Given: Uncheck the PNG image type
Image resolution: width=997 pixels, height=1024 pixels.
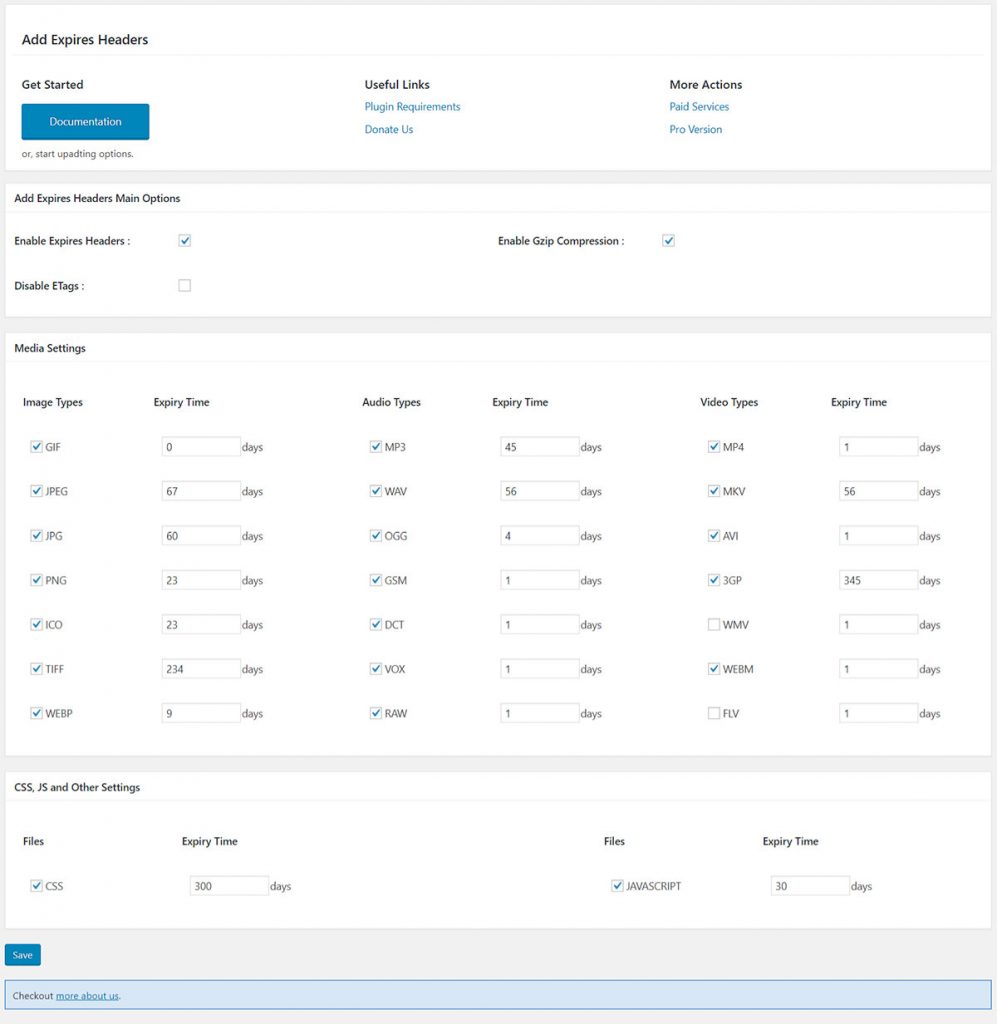Looking at the screenshot, I should [x=37, y=580].
